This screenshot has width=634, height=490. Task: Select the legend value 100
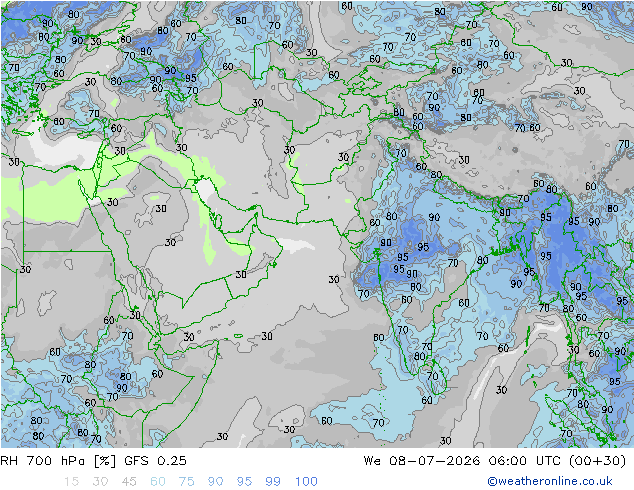tap(306, 482)
